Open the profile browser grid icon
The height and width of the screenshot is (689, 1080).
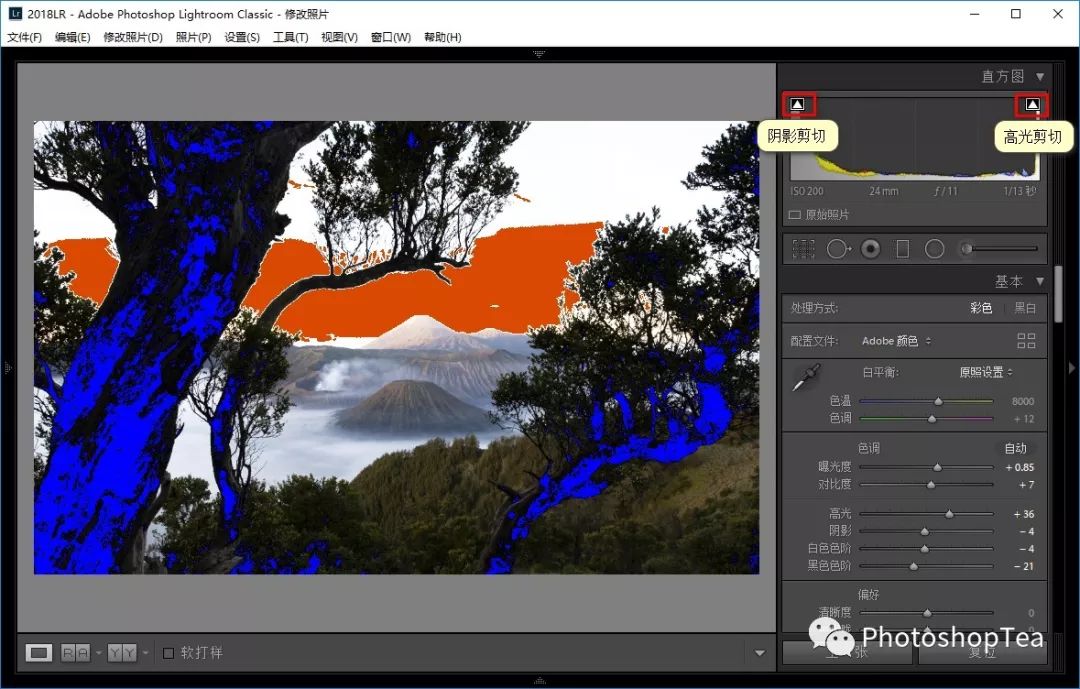[x=1026, y=340]
